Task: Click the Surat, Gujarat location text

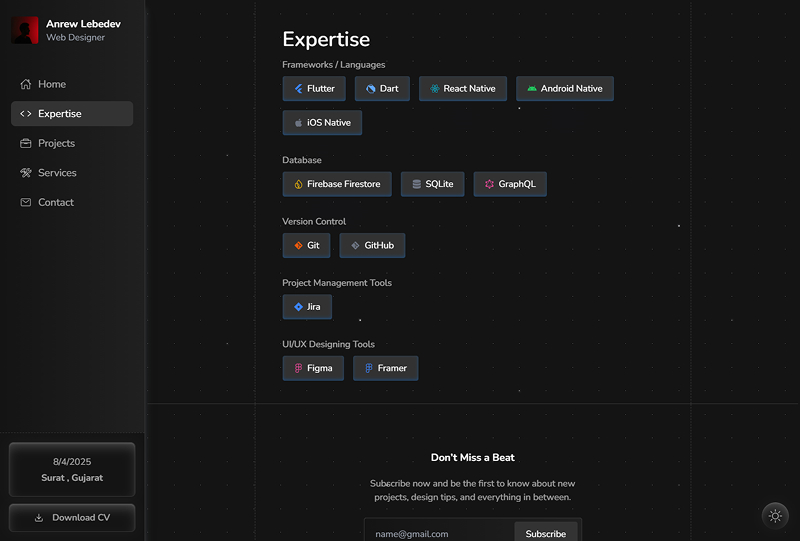Action: click(72, 478)
